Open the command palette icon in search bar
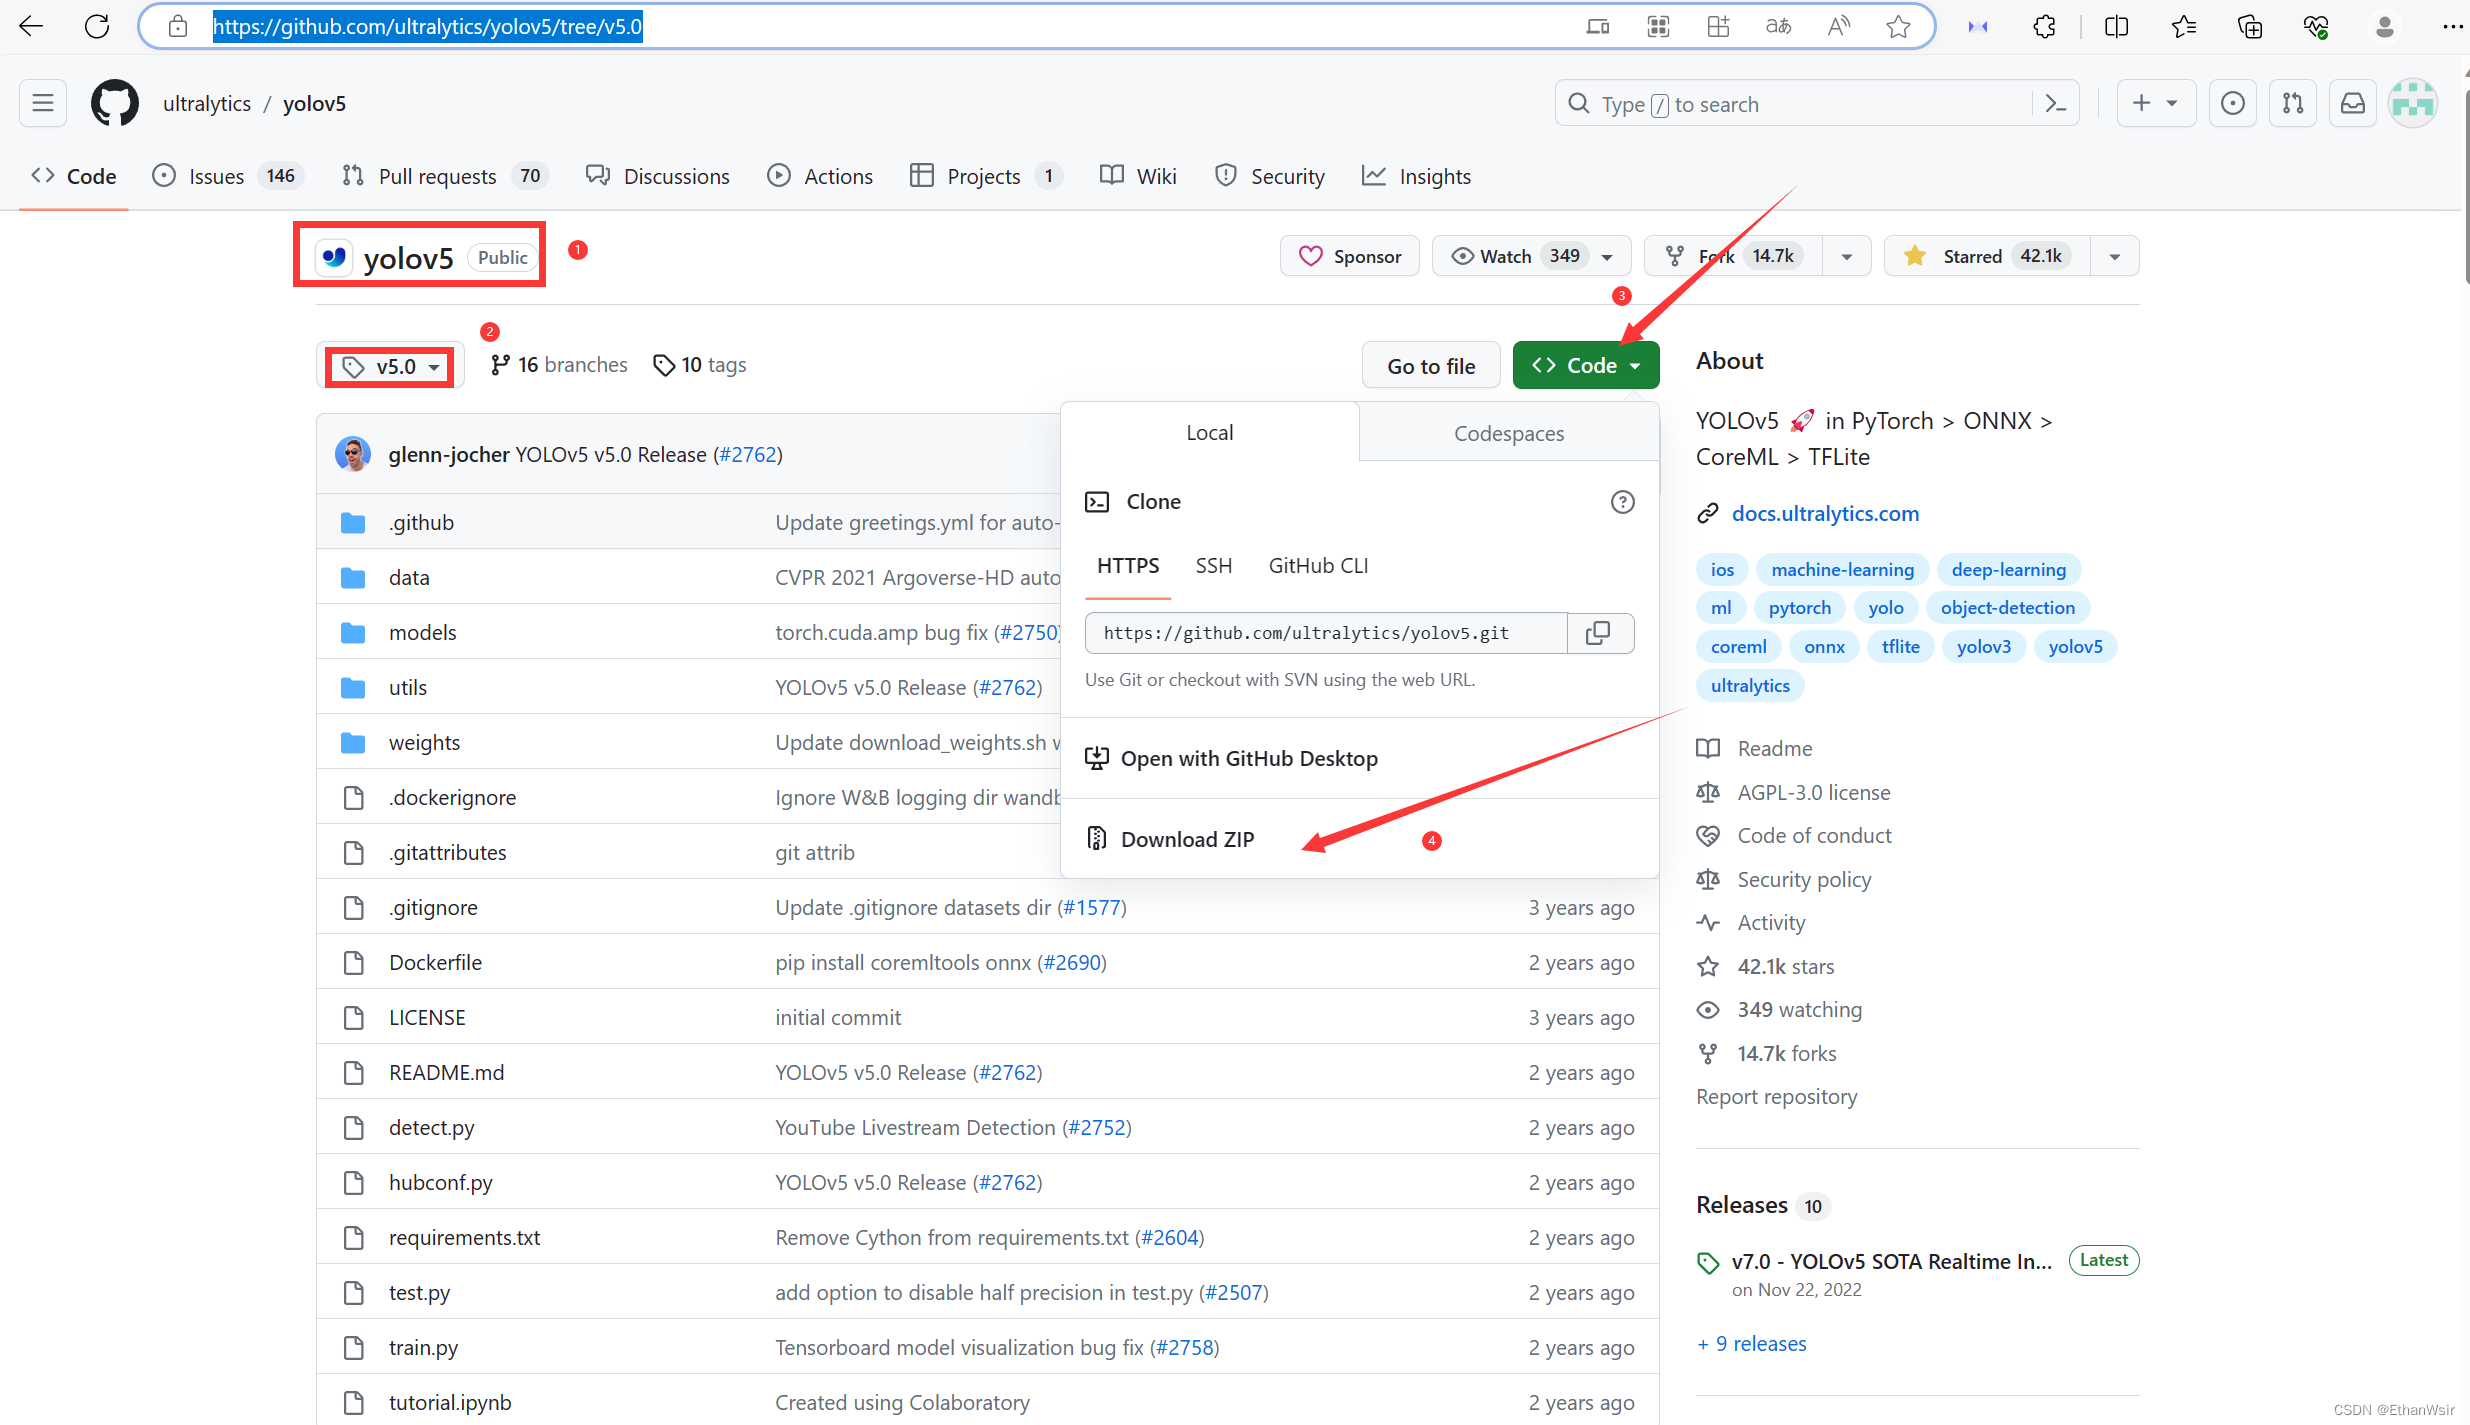This screenshot has width=2470, height=1425. point(2056,103)
